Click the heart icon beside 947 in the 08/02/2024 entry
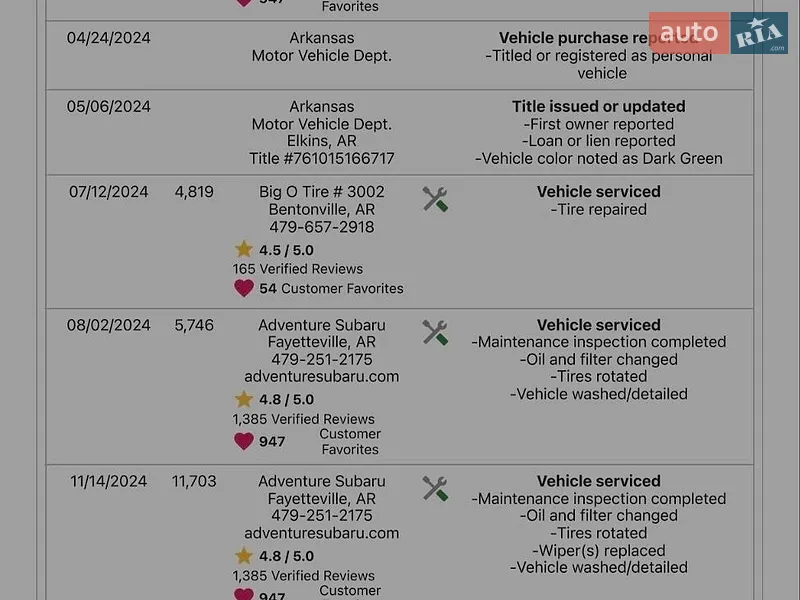 [244, 441]
